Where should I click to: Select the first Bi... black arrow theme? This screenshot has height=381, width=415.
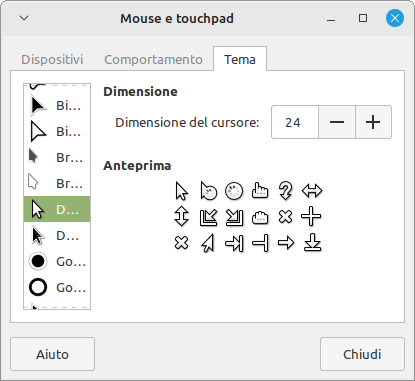[57, 106]
